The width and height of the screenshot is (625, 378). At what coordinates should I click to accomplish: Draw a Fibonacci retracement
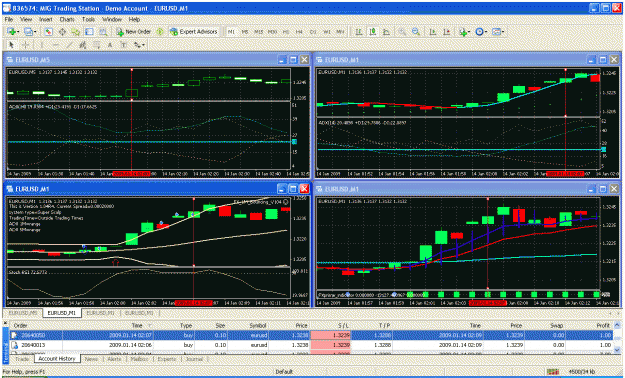pos(96,45)
